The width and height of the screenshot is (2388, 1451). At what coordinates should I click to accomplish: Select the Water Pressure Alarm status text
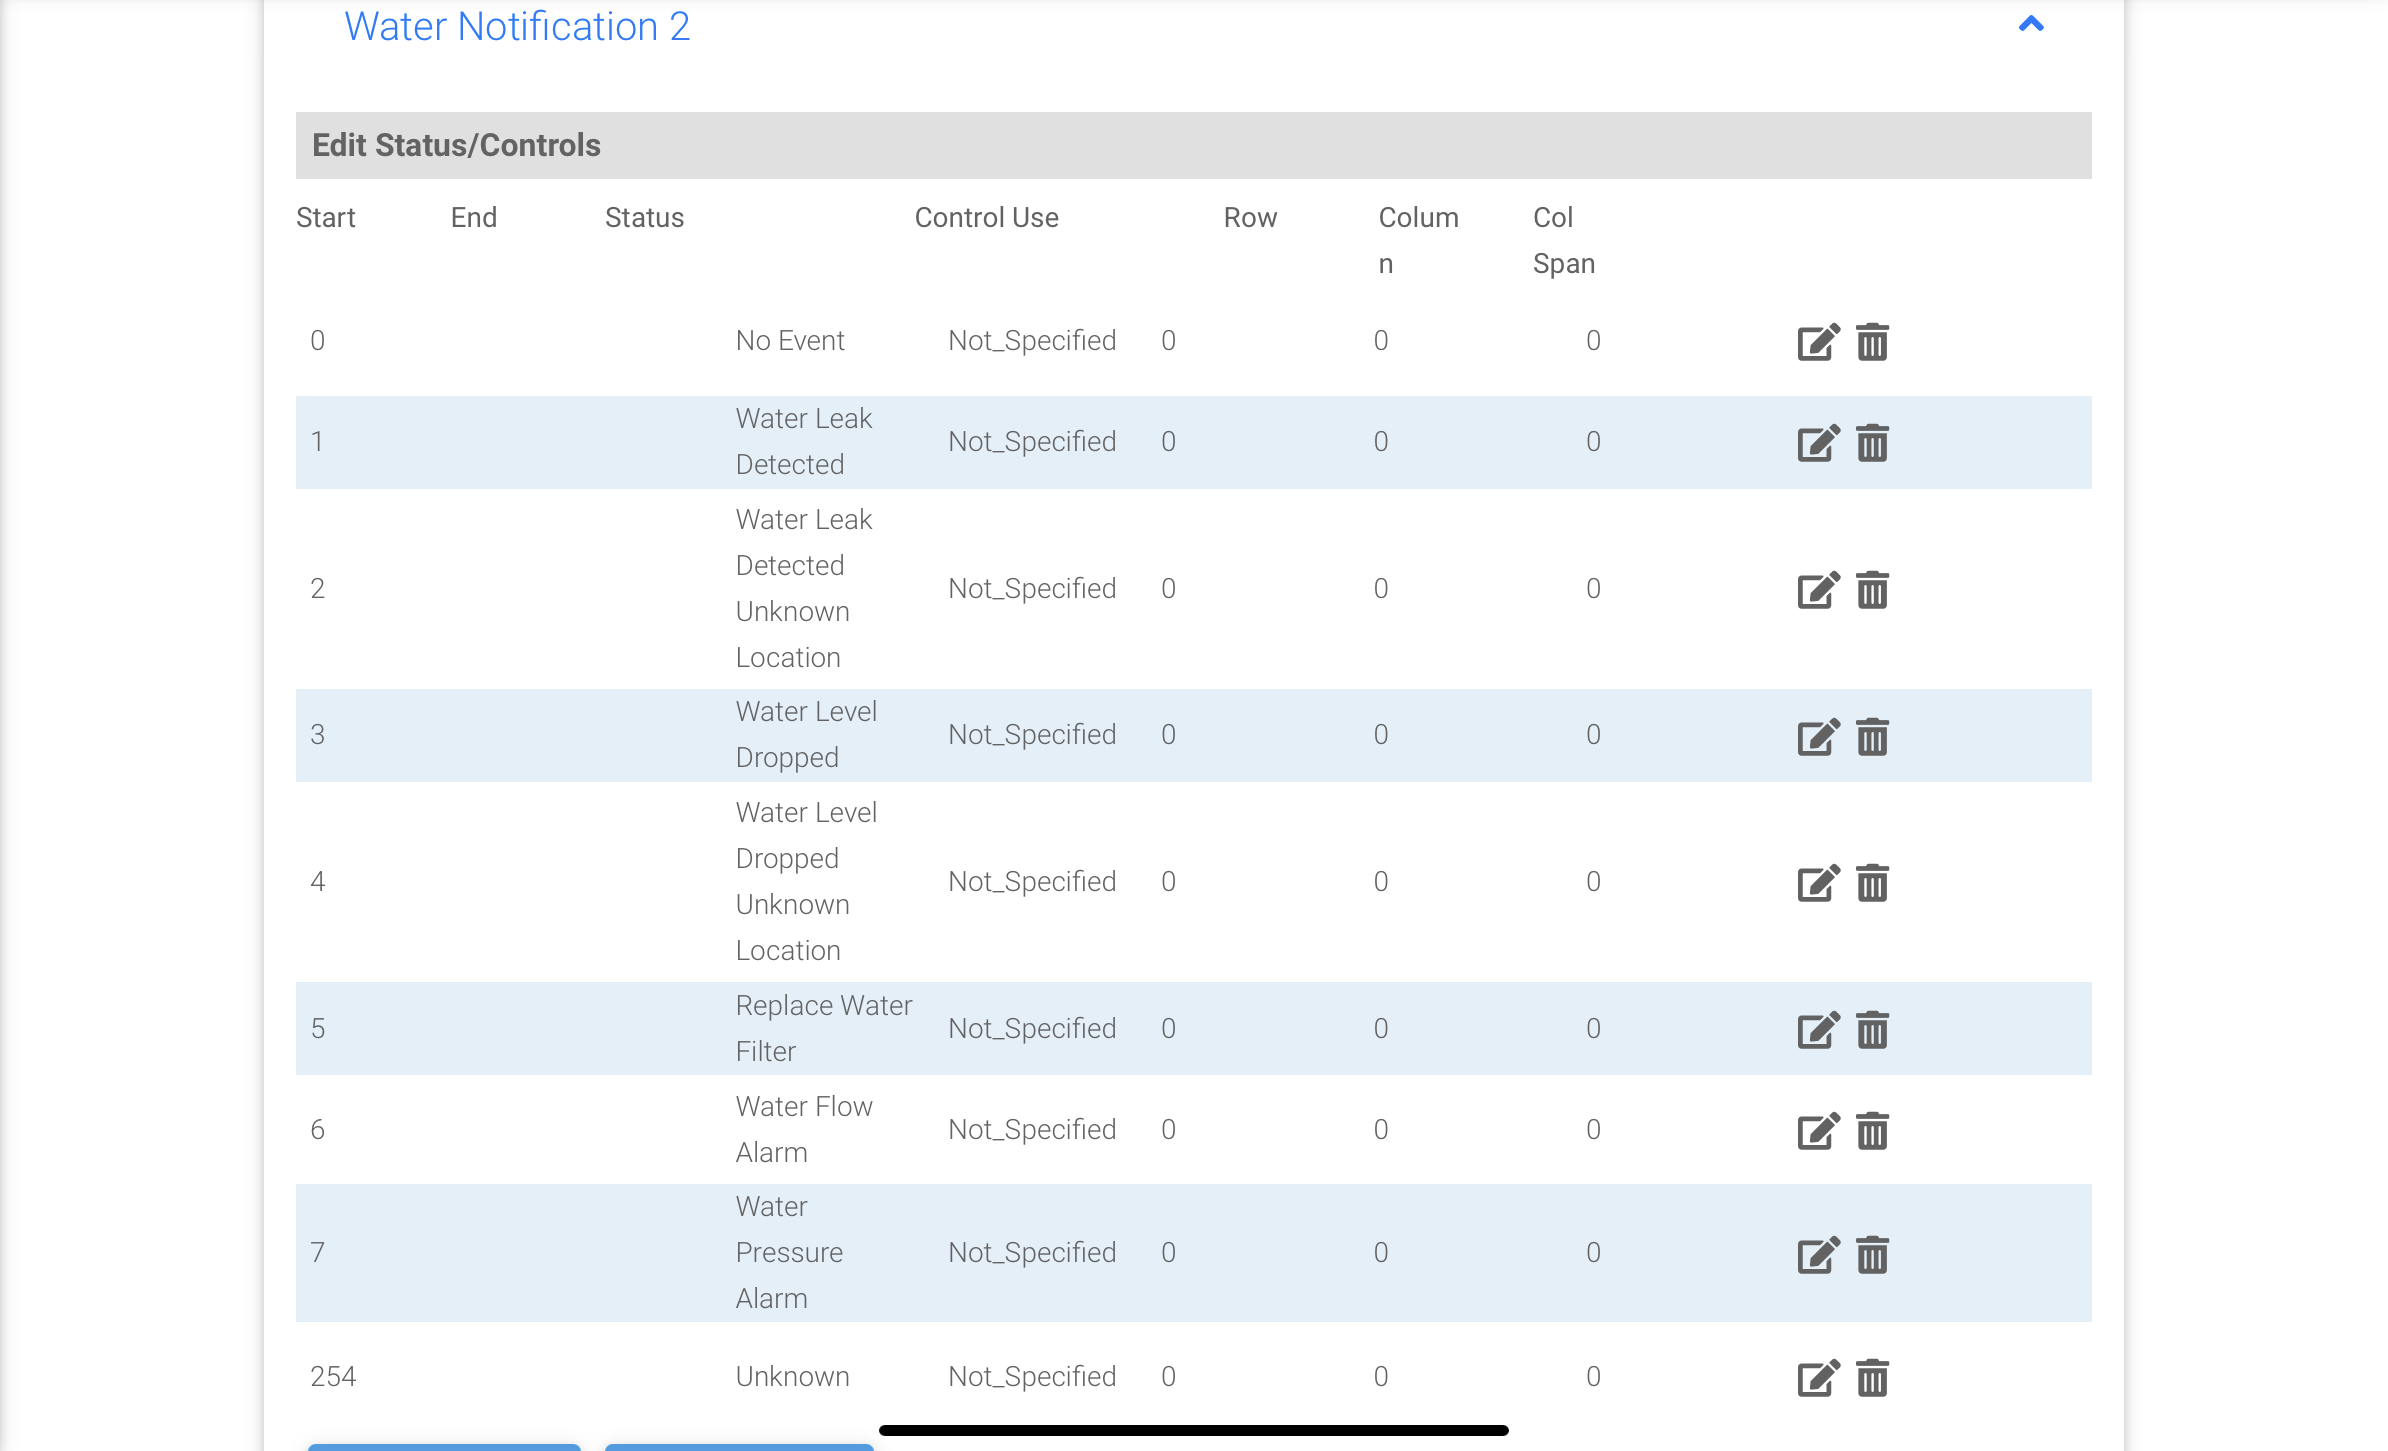click(789, 1252)
